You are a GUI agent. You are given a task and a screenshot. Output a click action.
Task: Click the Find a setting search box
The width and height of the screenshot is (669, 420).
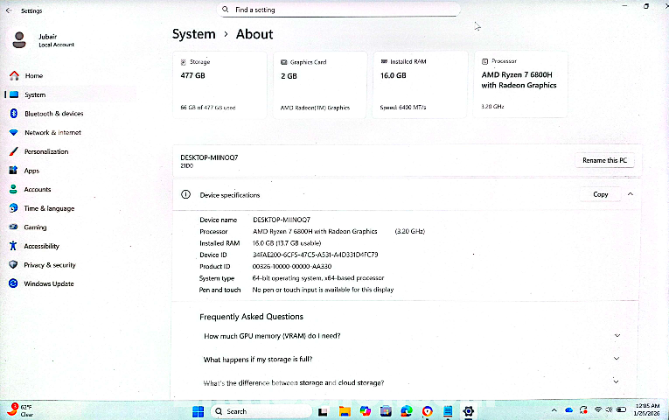point(340,9)
